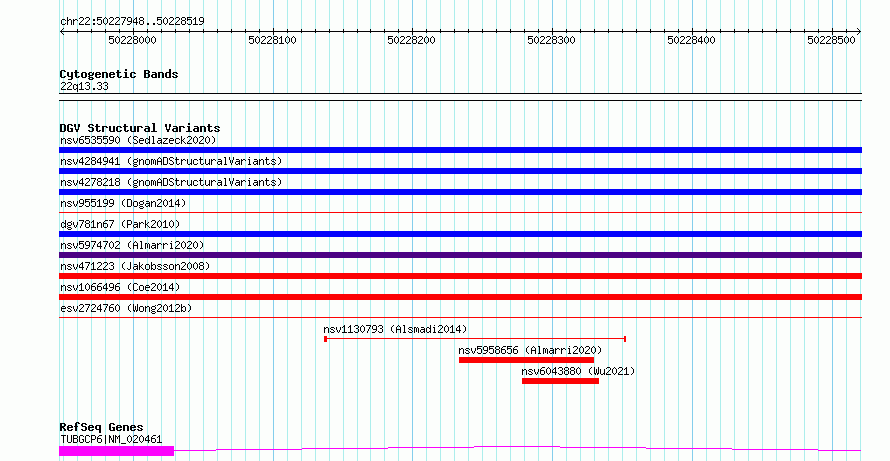Click the red bar under nsv5958656
890x461 pixels.
coord(526,360)
